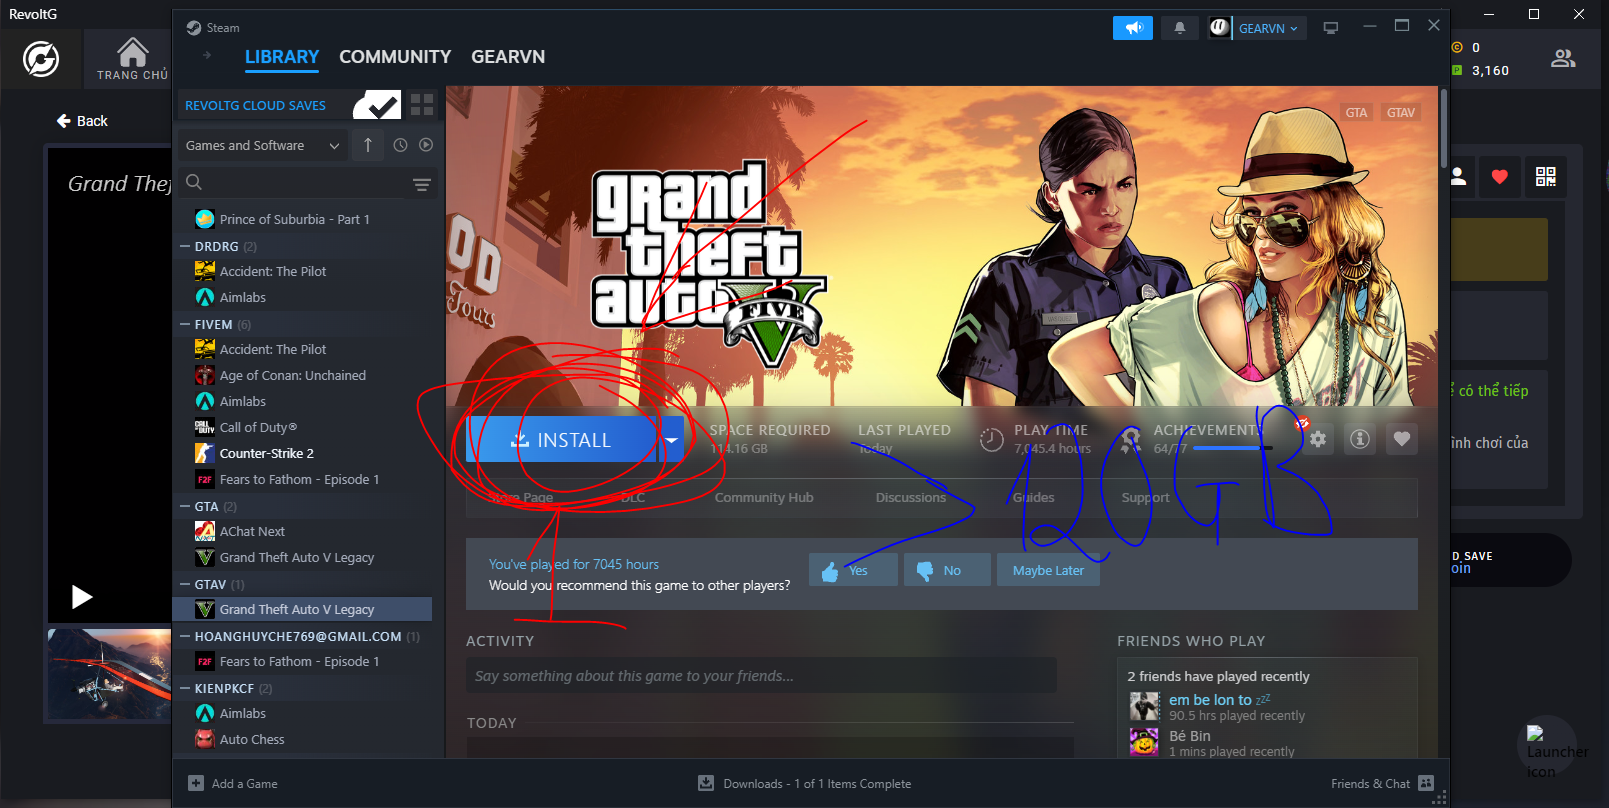Select Age of Conan: Unchained

pyautogui.click(x=292, y=375)
